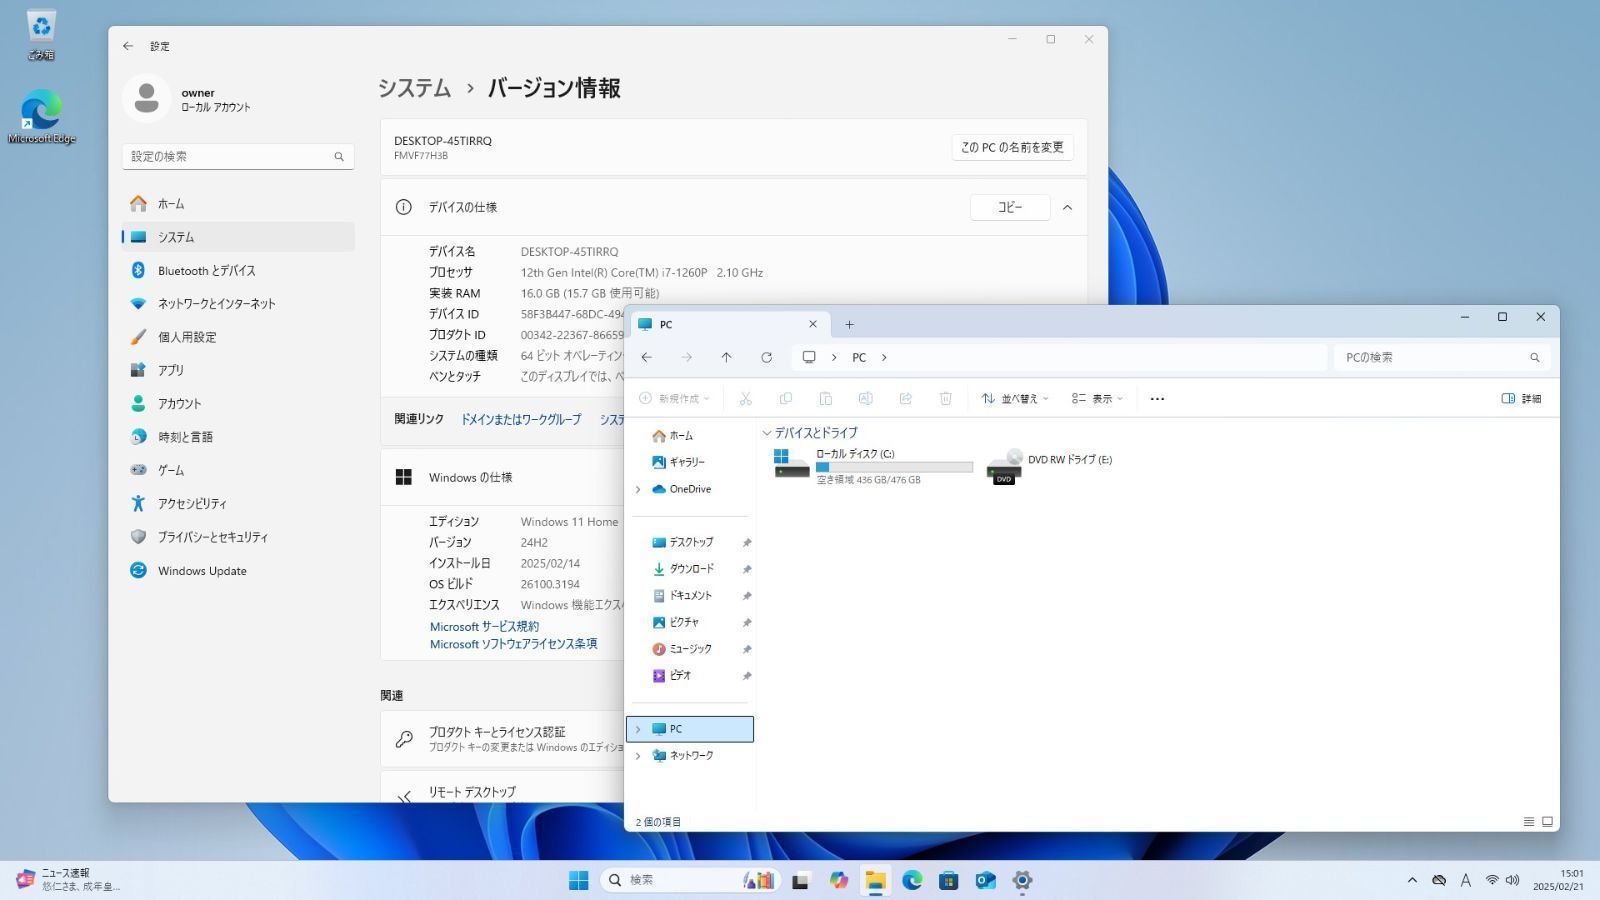The height and width of the screenshot is (900, 1600).
Task: Show hidden system tray icons
Action: click(1412, 880)
